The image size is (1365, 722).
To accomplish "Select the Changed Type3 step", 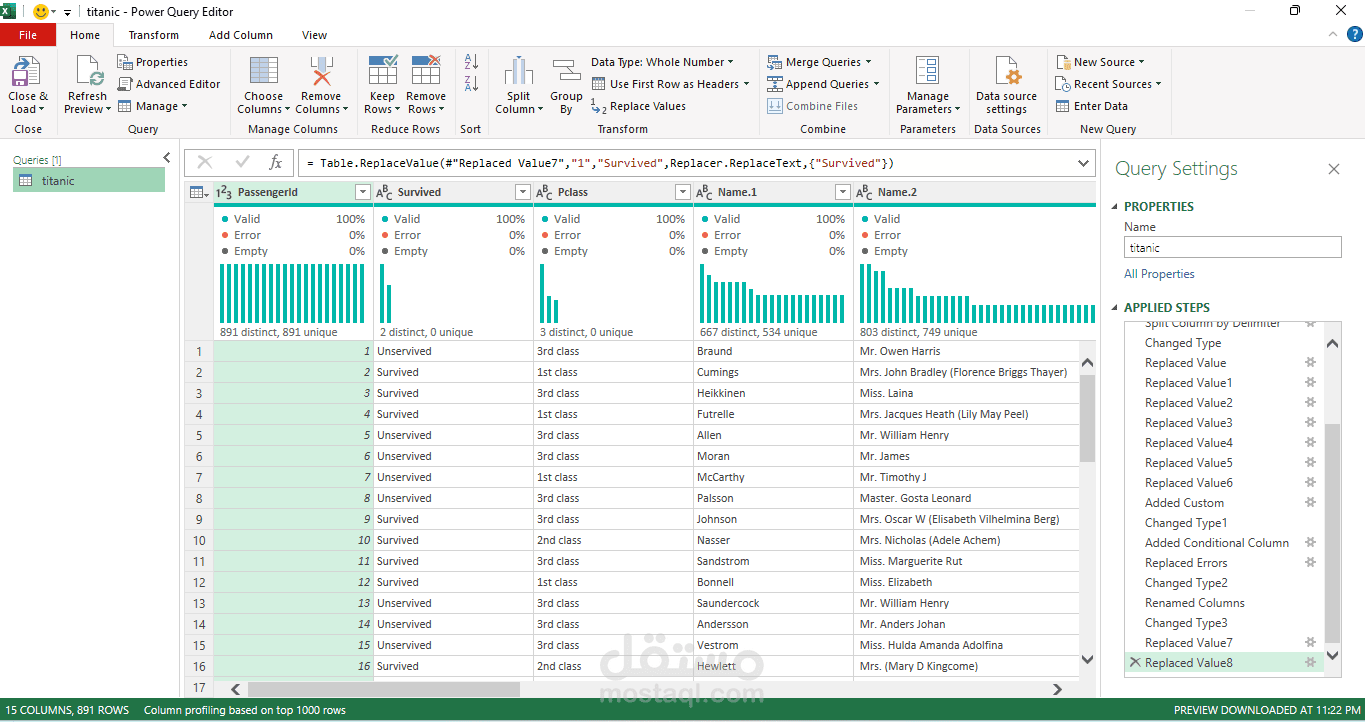I will [1186, 623].
